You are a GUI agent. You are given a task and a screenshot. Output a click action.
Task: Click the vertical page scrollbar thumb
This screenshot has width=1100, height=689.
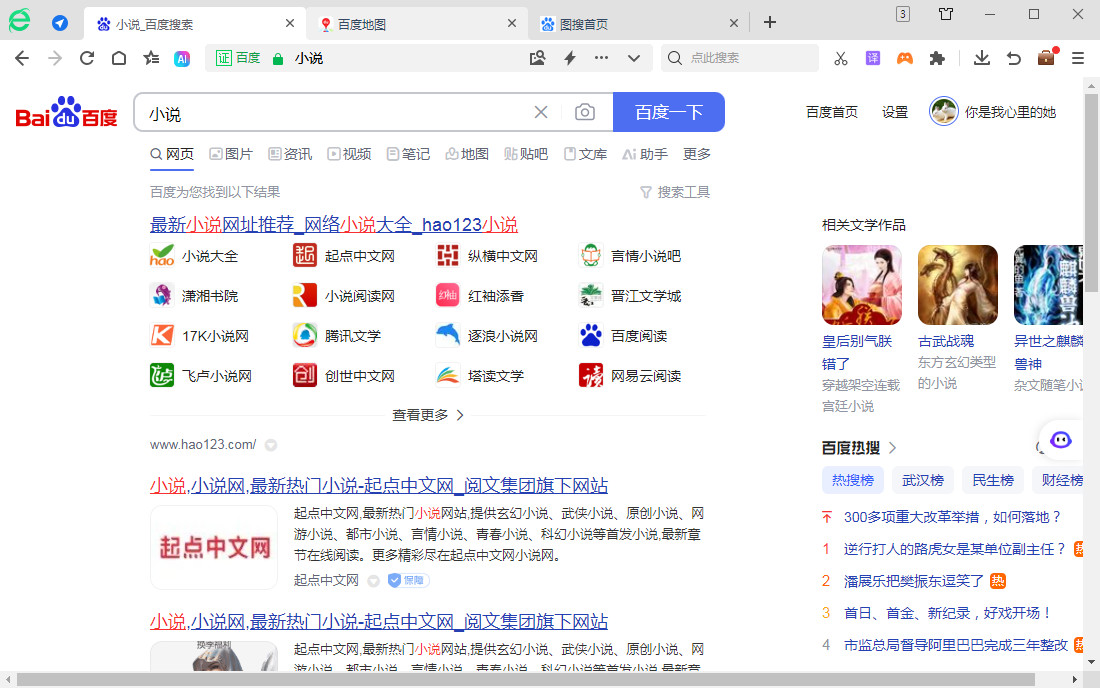1091,193
